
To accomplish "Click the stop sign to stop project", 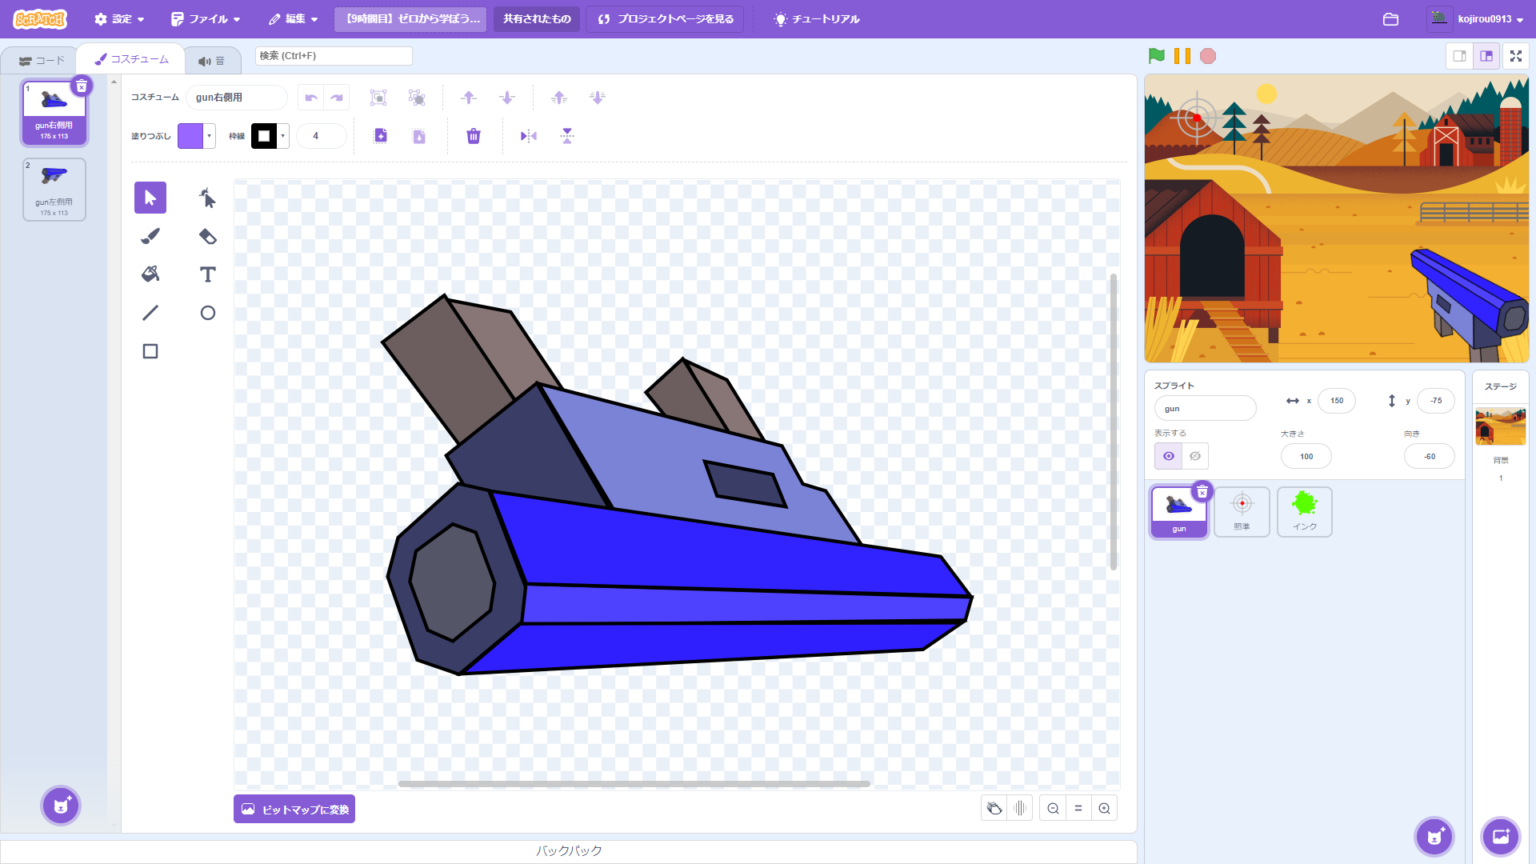I will click(1207, 56).
